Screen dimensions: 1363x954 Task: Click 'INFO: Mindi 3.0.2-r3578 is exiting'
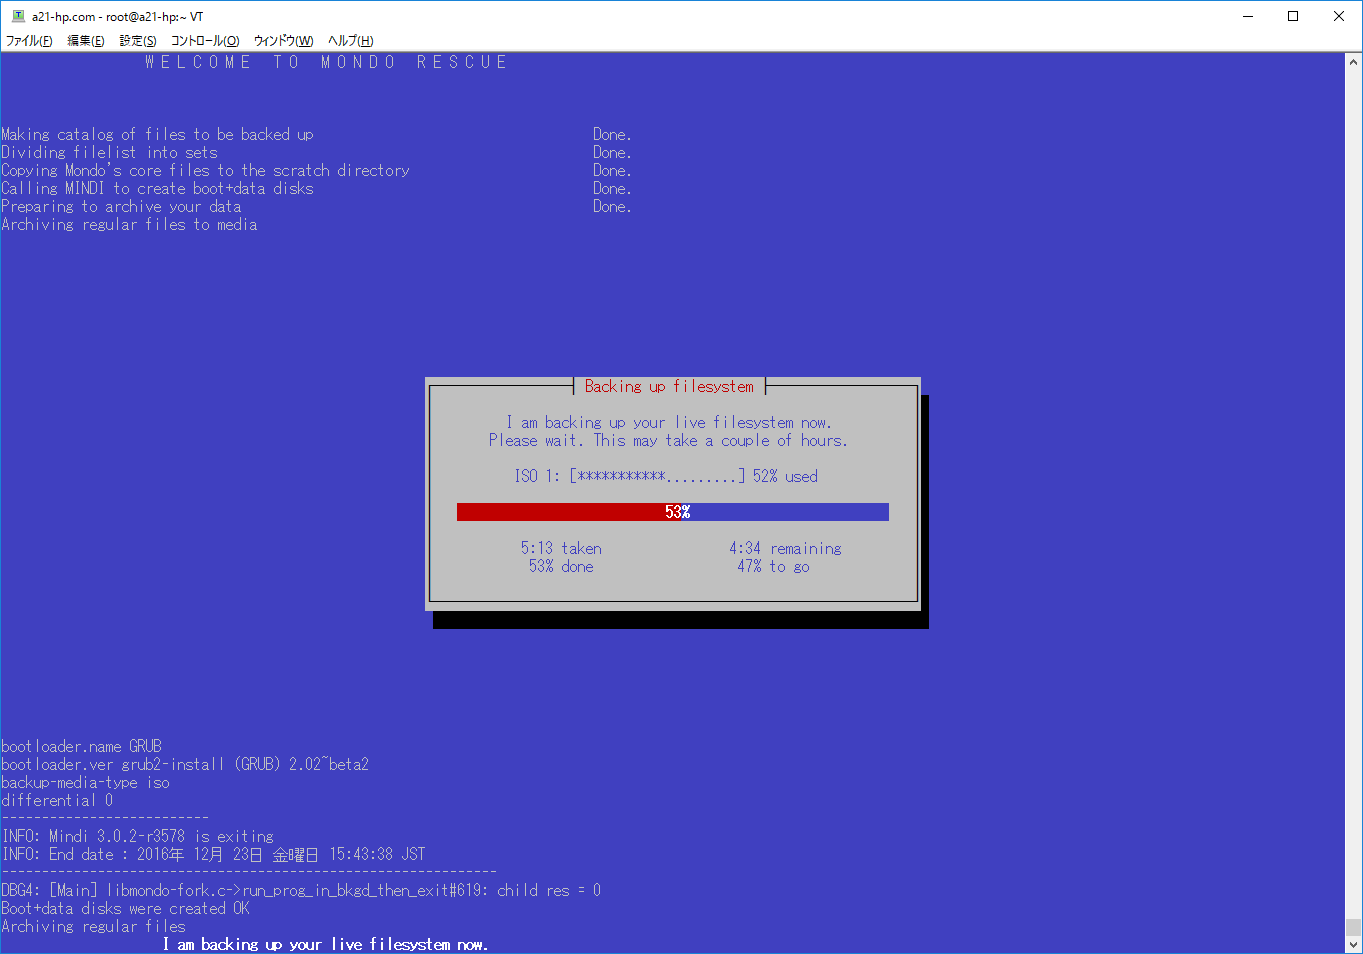click(137, 836)
